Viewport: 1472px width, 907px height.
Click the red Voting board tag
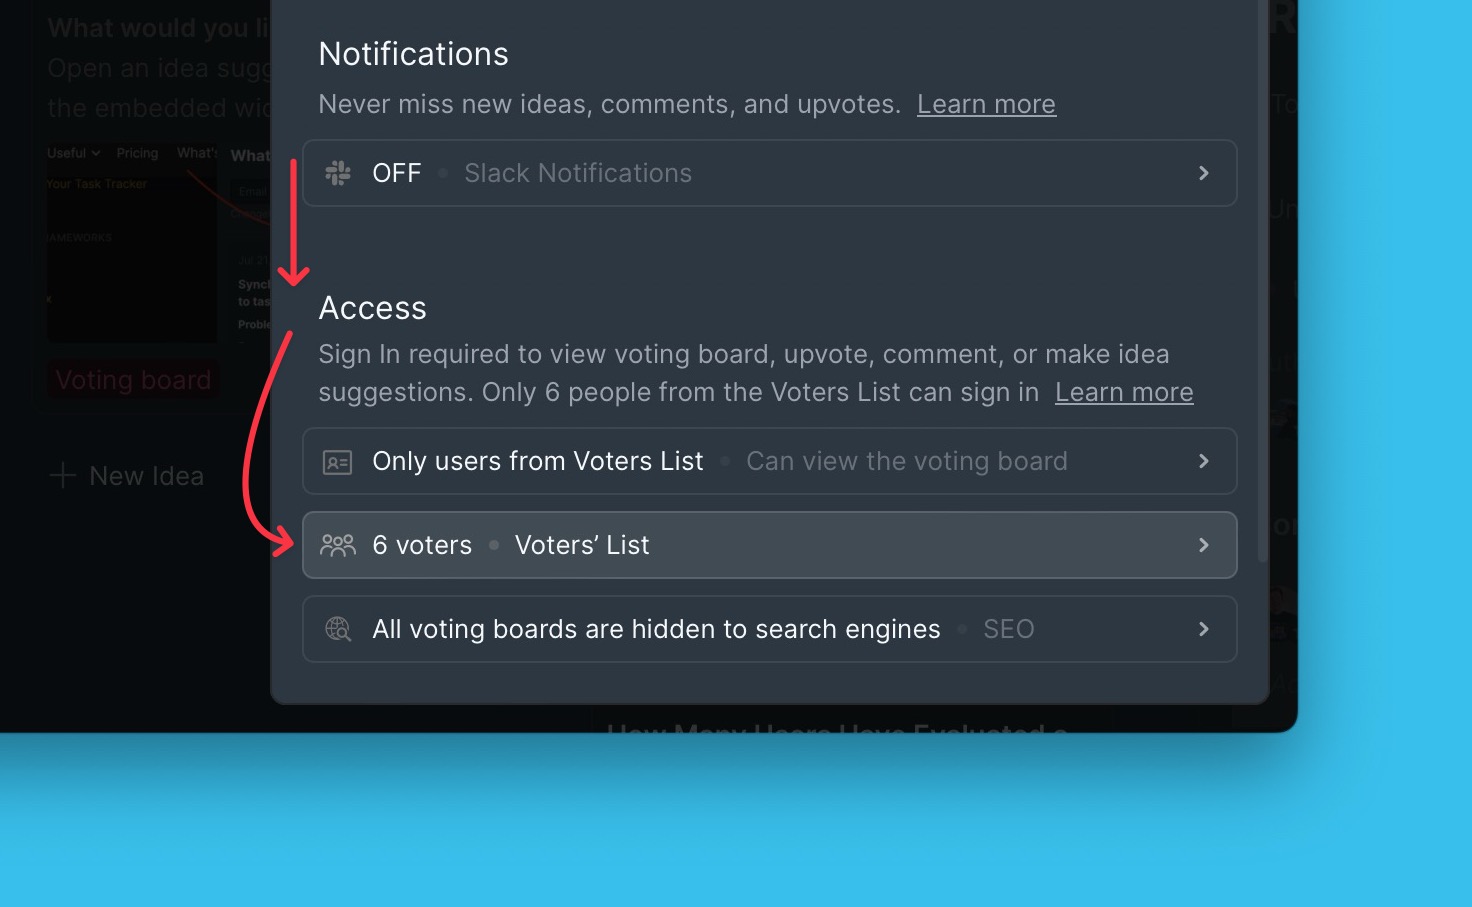click(x=133, y=380)
